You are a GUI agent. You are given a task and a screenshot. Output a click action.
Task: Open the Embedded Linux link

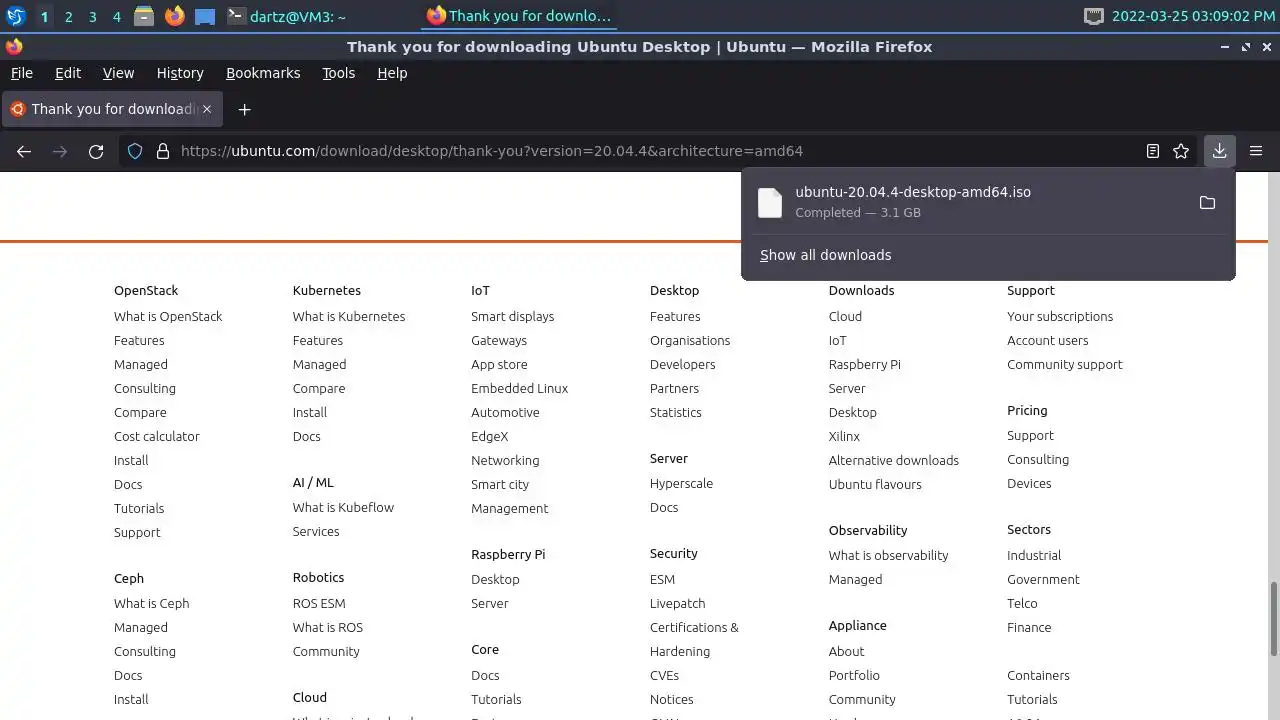pyautogui.click(x=520, y=388)
